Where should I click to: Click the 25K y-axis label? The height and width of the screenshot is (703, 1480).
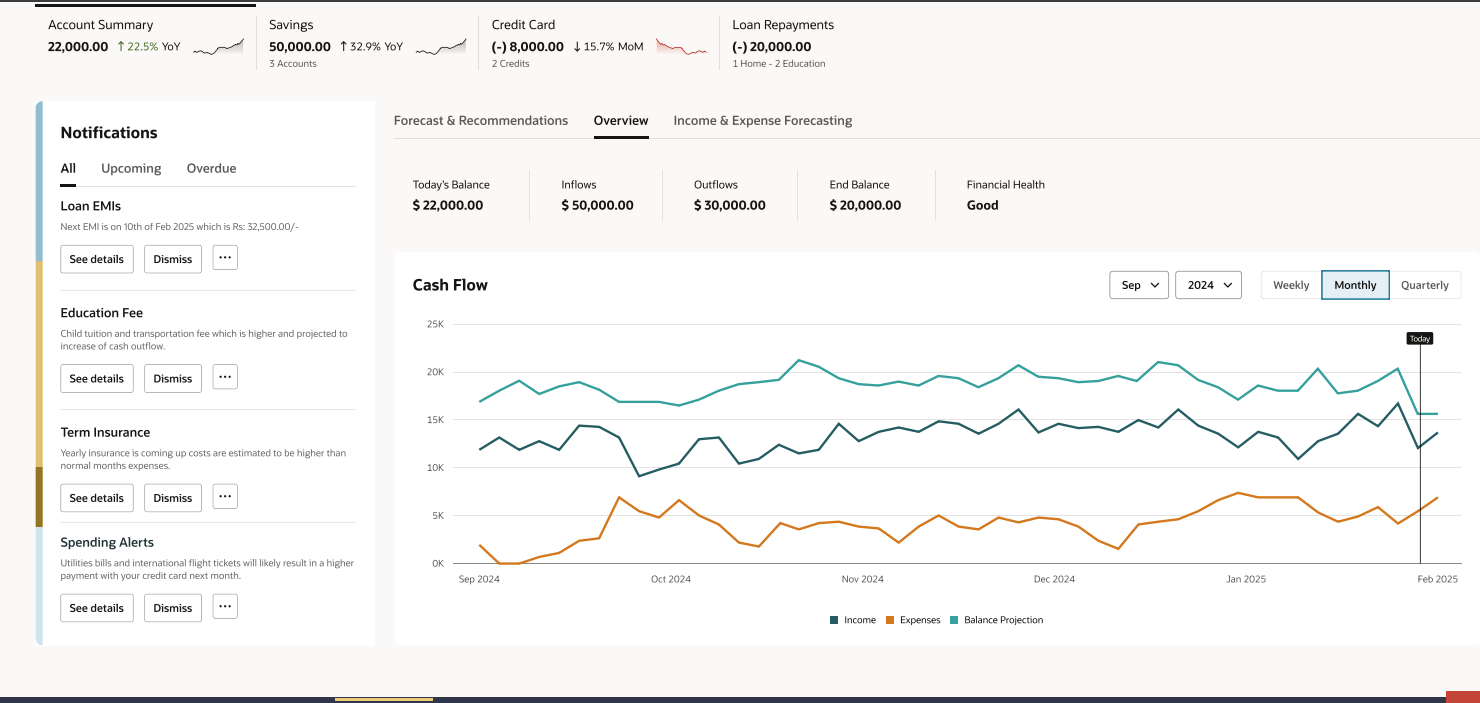click(x=435, y=324)
